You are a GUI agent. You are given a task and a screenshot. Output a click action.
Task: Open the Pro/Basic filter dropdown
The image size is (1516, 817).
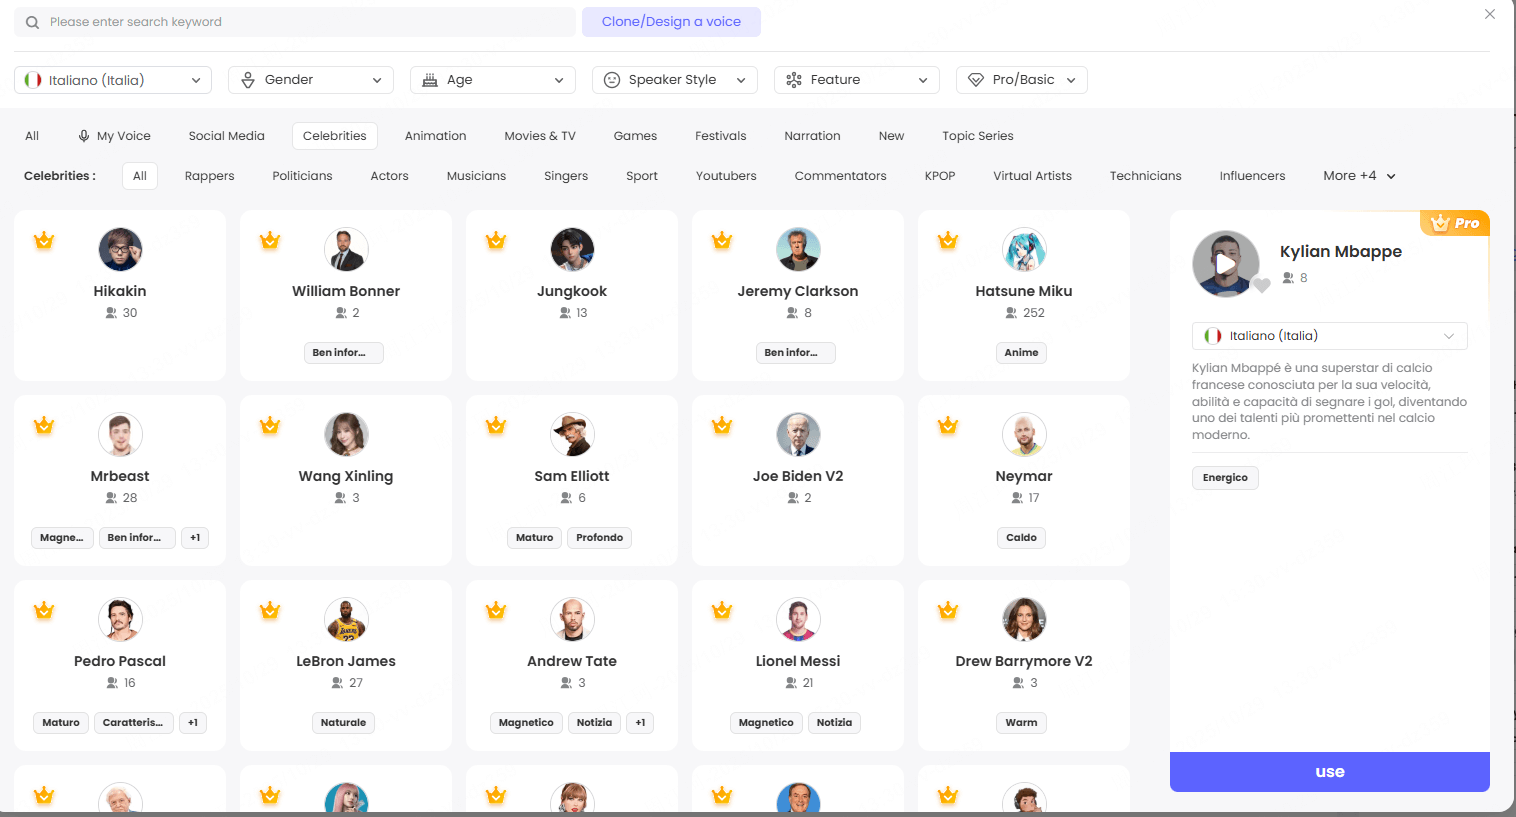1021,80
